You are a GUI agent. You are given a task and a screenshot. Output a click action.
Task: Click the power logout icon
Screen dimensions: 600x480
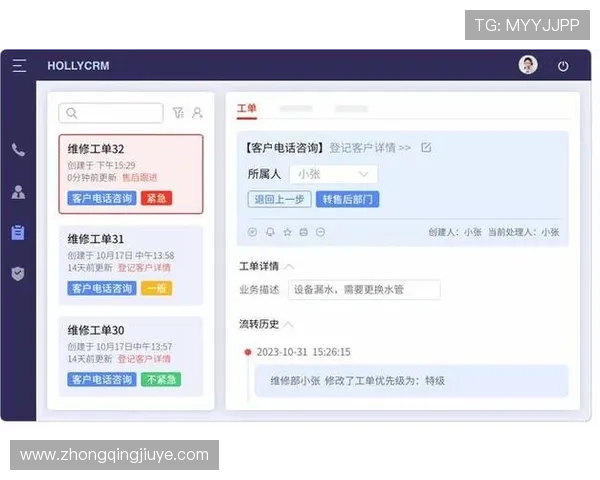(562, 66)
